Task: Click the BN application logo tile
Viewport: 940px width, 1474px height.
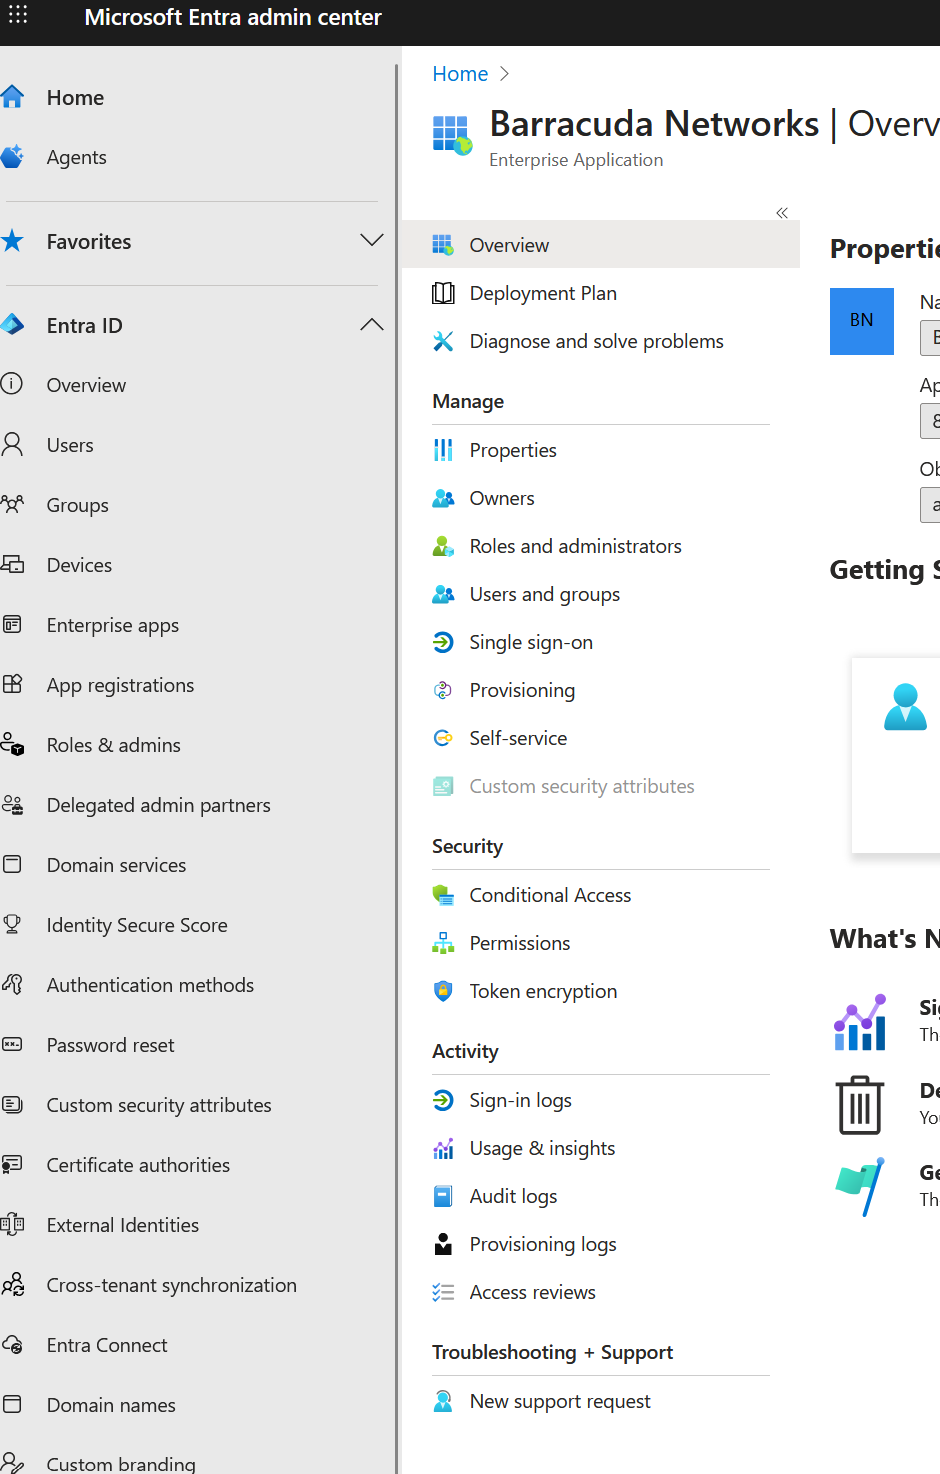Action: pos(862,321)
